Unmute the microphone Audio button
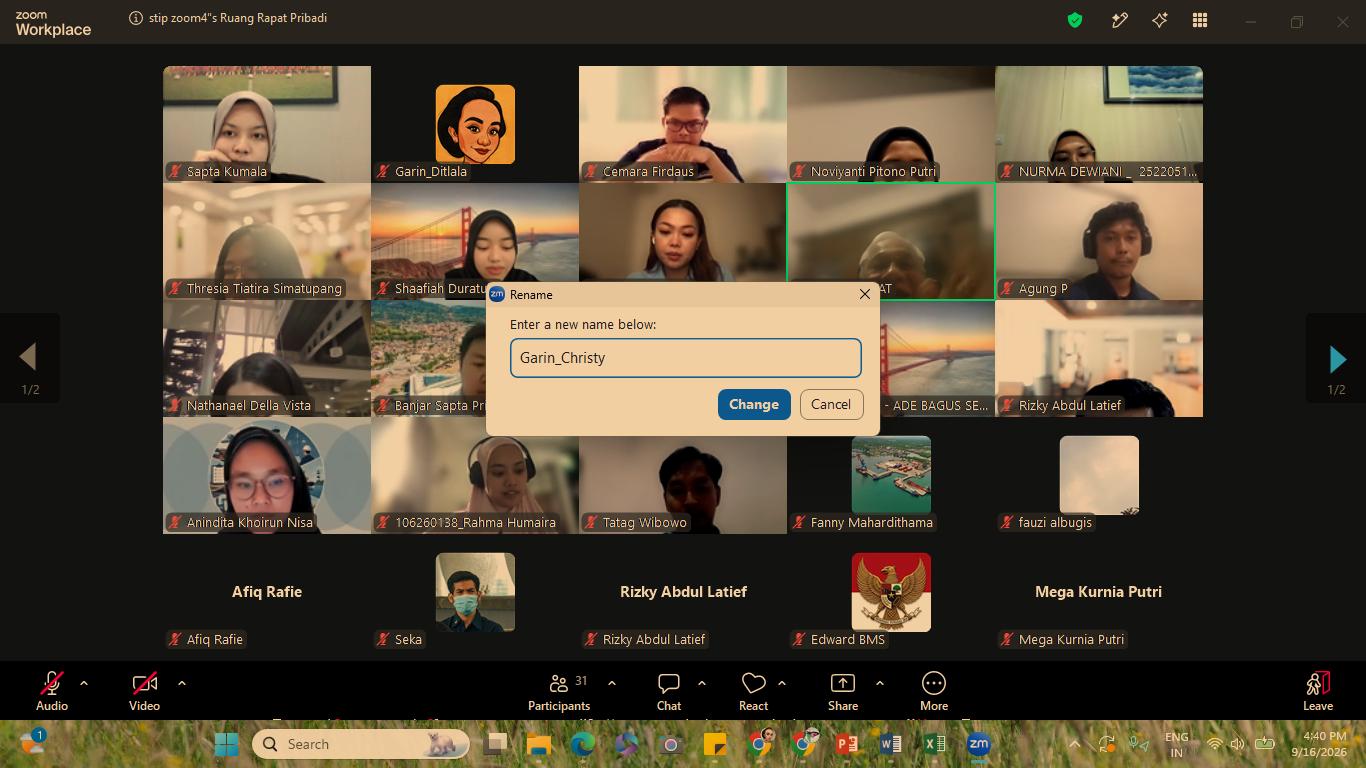1366x768 pixels. click(x=52, y=690)
